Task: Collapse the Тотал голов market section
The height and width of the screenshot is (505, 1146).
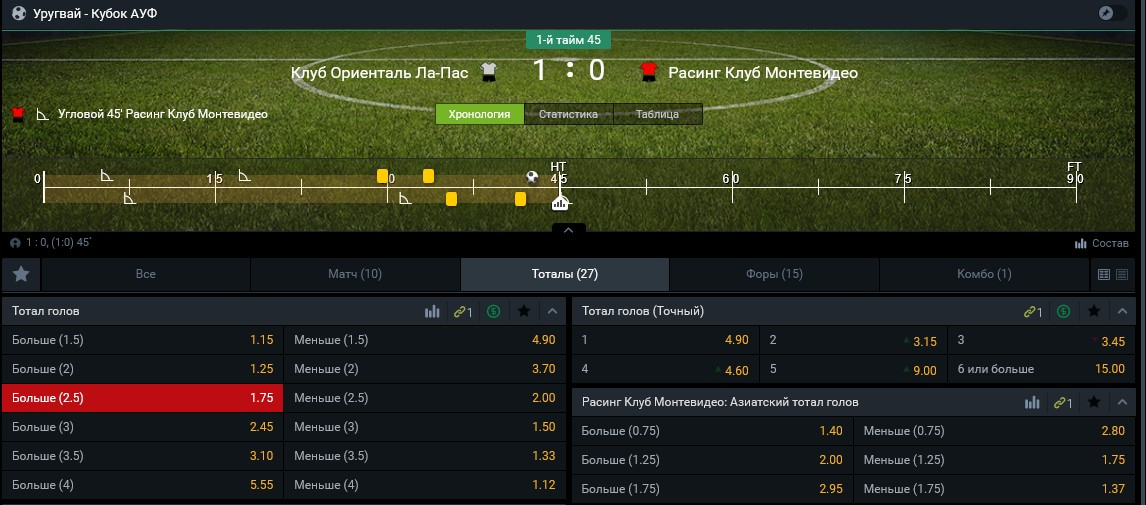Action: click(x=551, y=312)
